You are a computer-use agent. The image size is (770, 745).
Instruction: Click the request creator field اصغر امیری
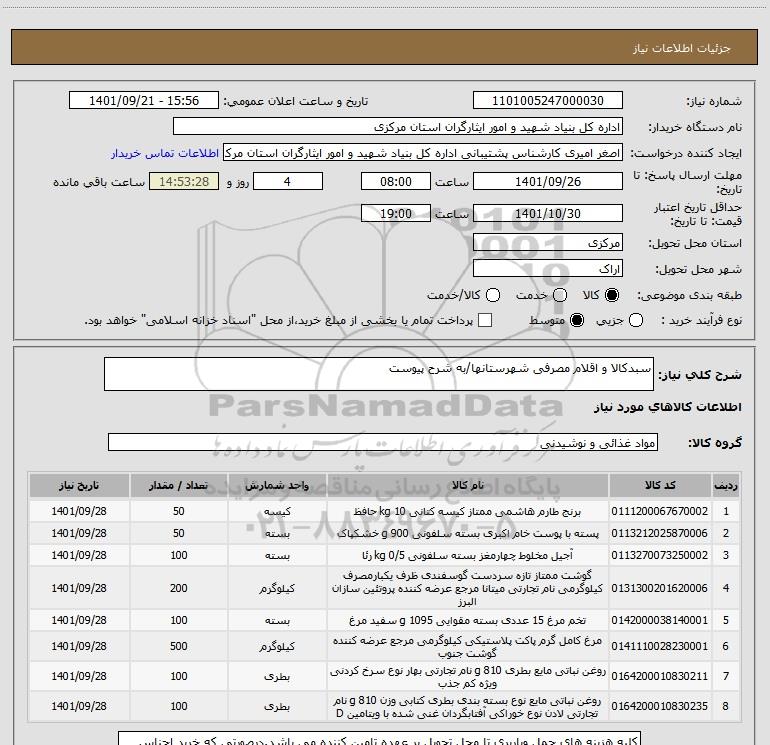tap(423, 153)
